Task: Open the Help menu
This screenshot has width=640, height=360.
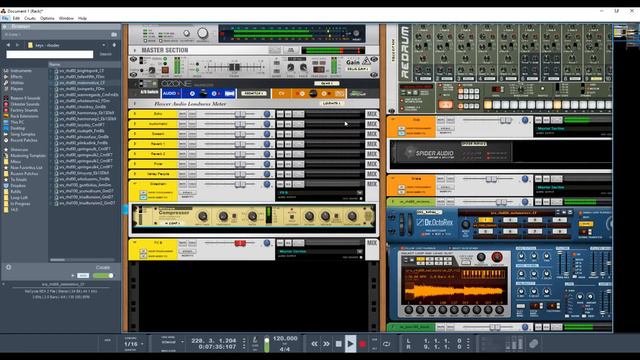Action: coord(82,18)
